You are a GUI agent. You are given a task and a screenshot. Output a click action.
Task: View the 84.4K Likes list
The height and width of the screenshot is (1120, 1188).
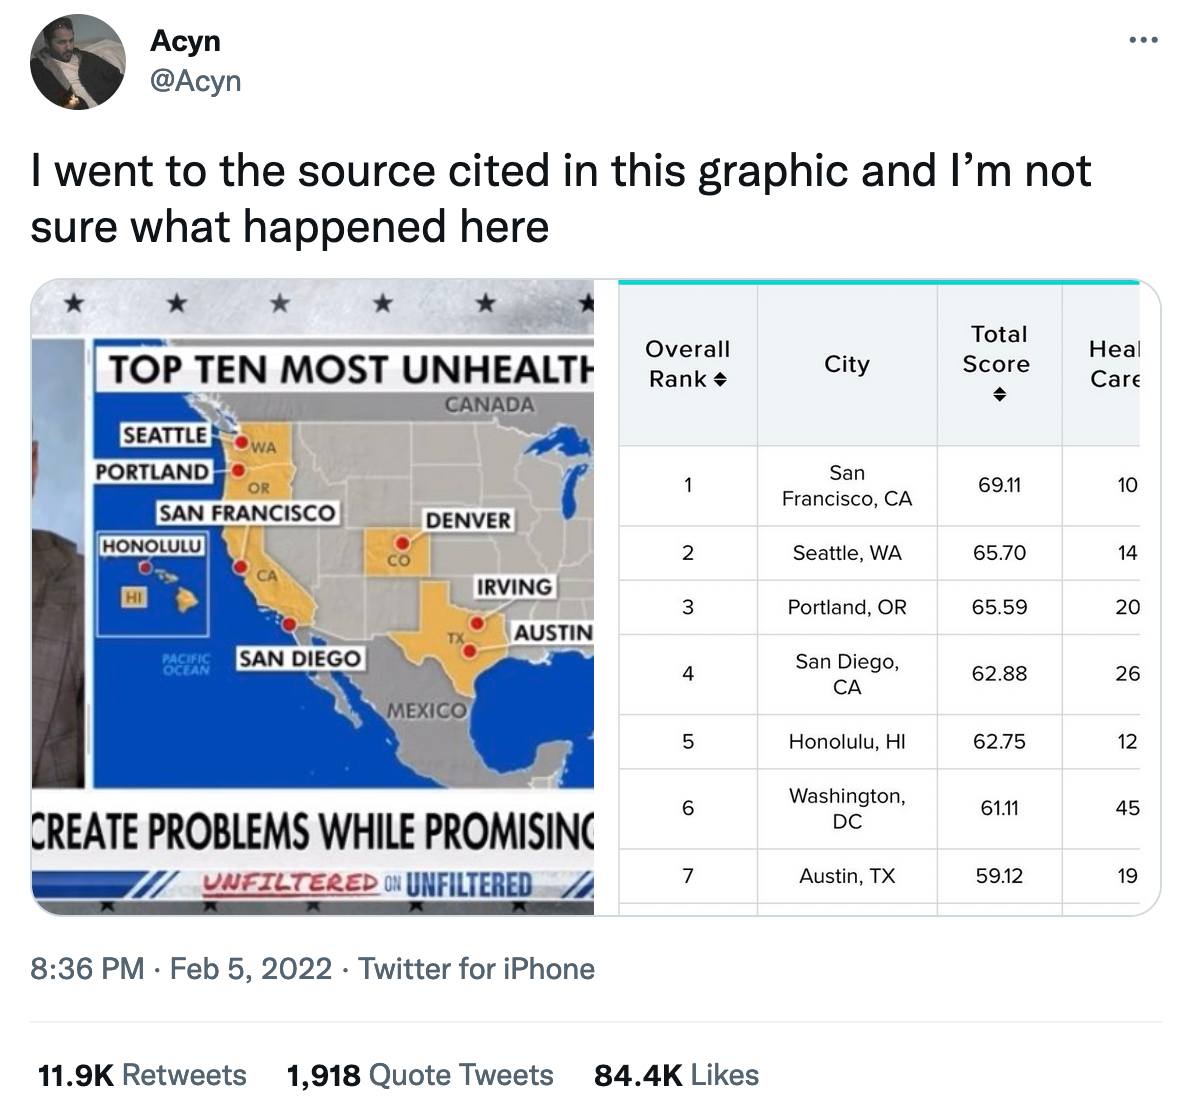coord(676,1075)
